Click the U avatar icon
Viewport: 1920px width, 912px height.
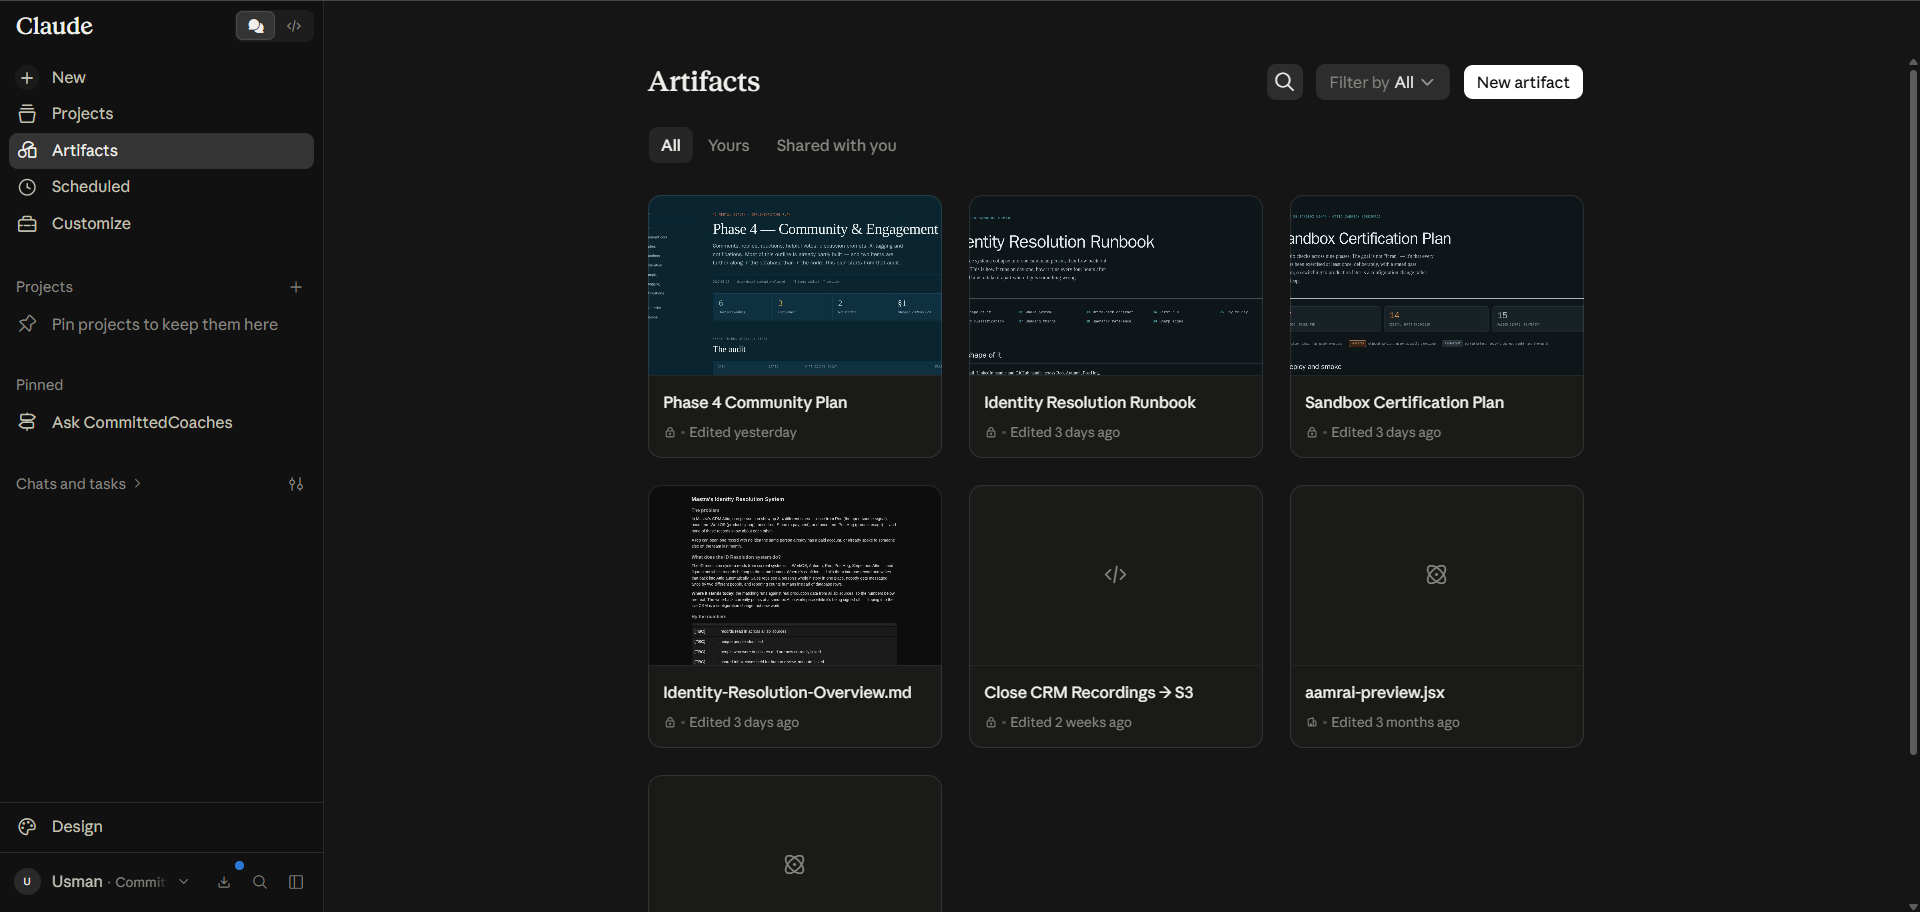coord(27,881)
